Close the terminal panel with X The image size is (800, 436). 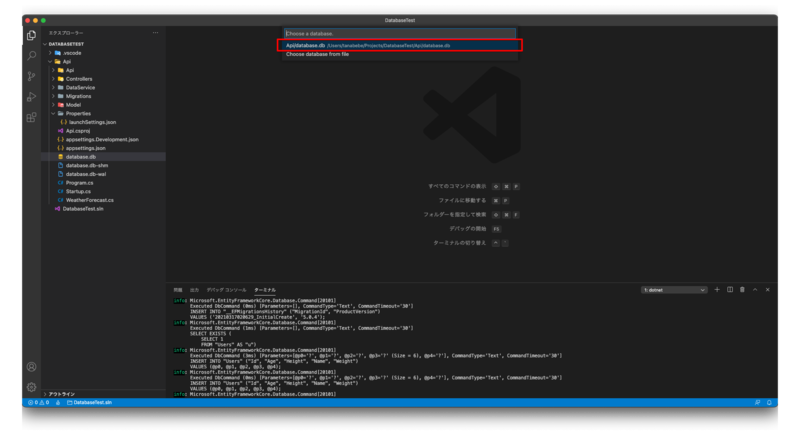[x=767, y=290]
